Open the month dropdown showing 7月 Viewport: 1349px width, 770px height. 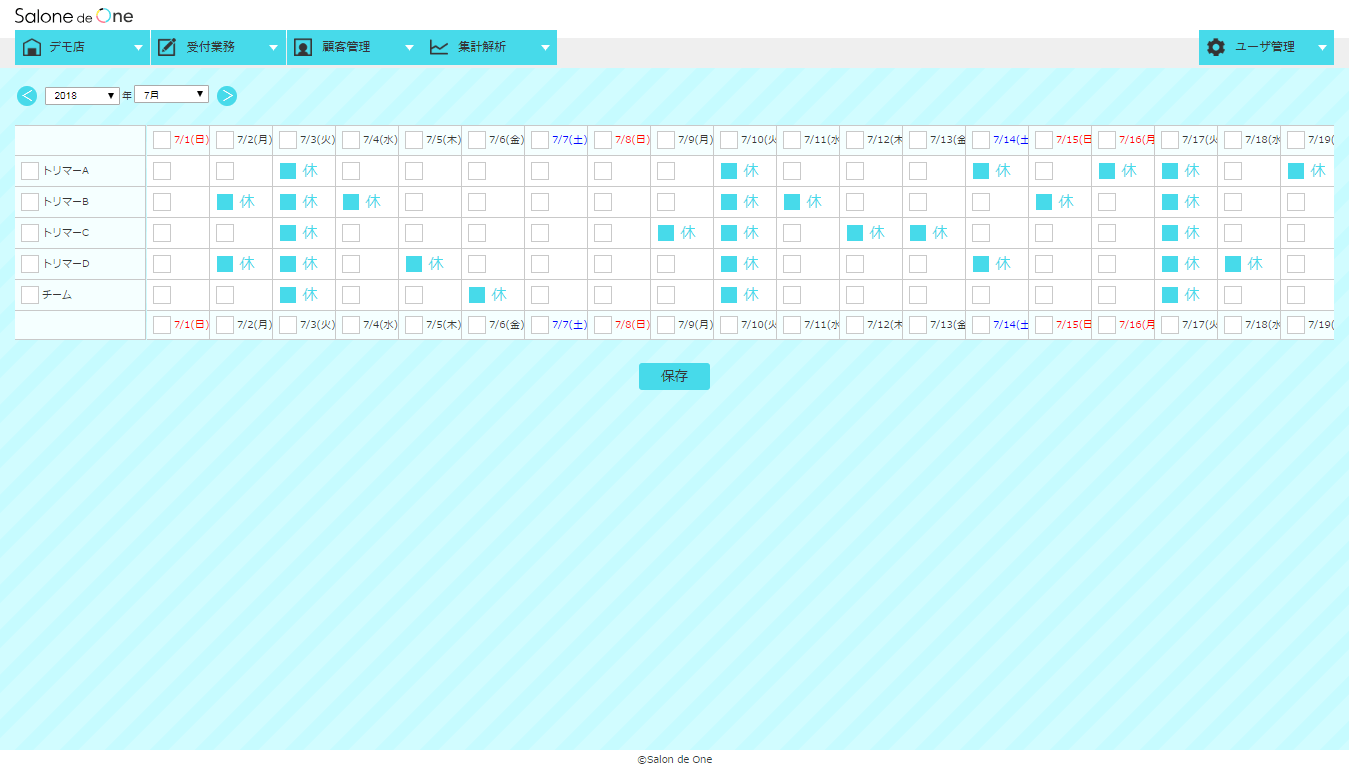click(x=171, y=95)
